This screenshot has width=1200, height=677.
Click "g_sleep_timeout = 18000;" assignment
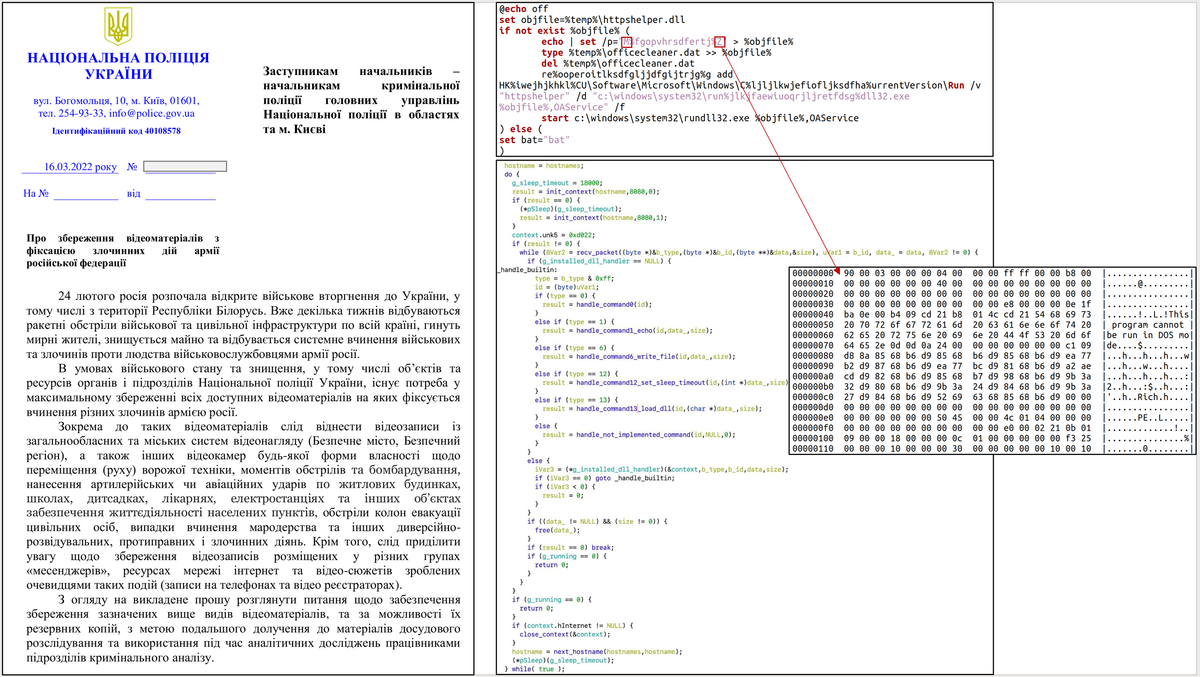pos(557,183)
